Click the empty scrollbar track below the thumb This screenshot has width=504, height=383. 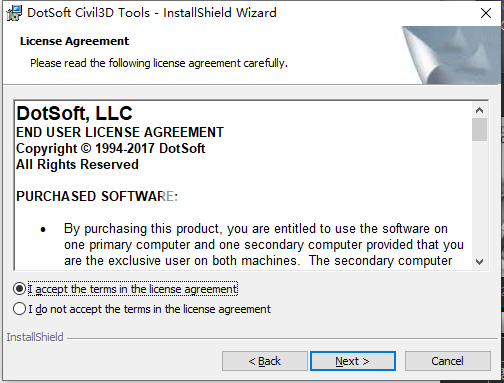tap(479, 197)
